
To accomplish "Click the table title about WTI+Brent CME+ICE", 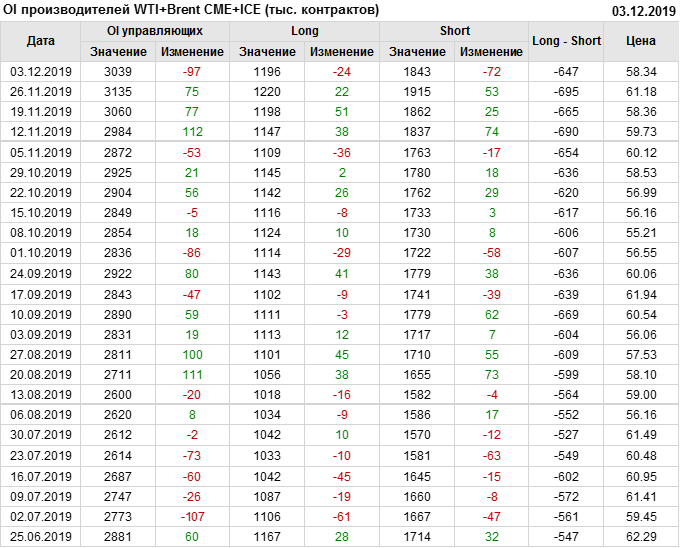I will pos(192,10).
